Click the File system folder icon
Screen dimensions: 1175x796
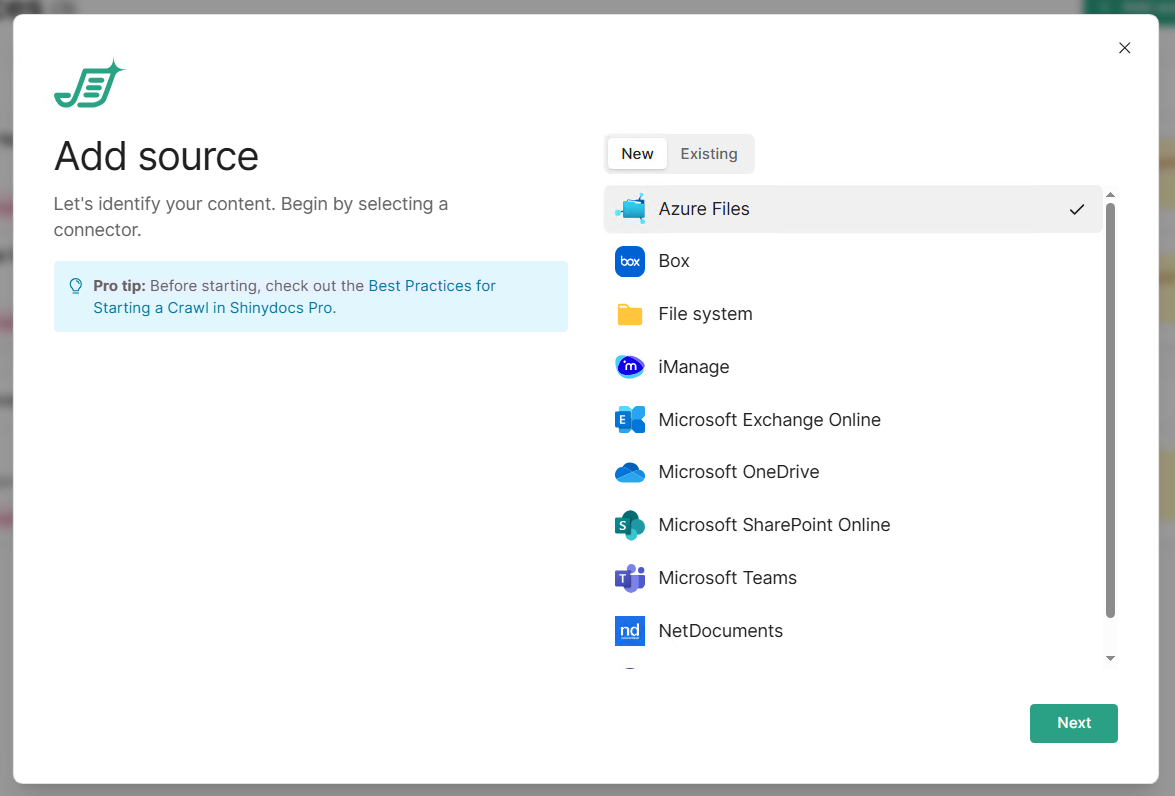click(x=630, y=315)
